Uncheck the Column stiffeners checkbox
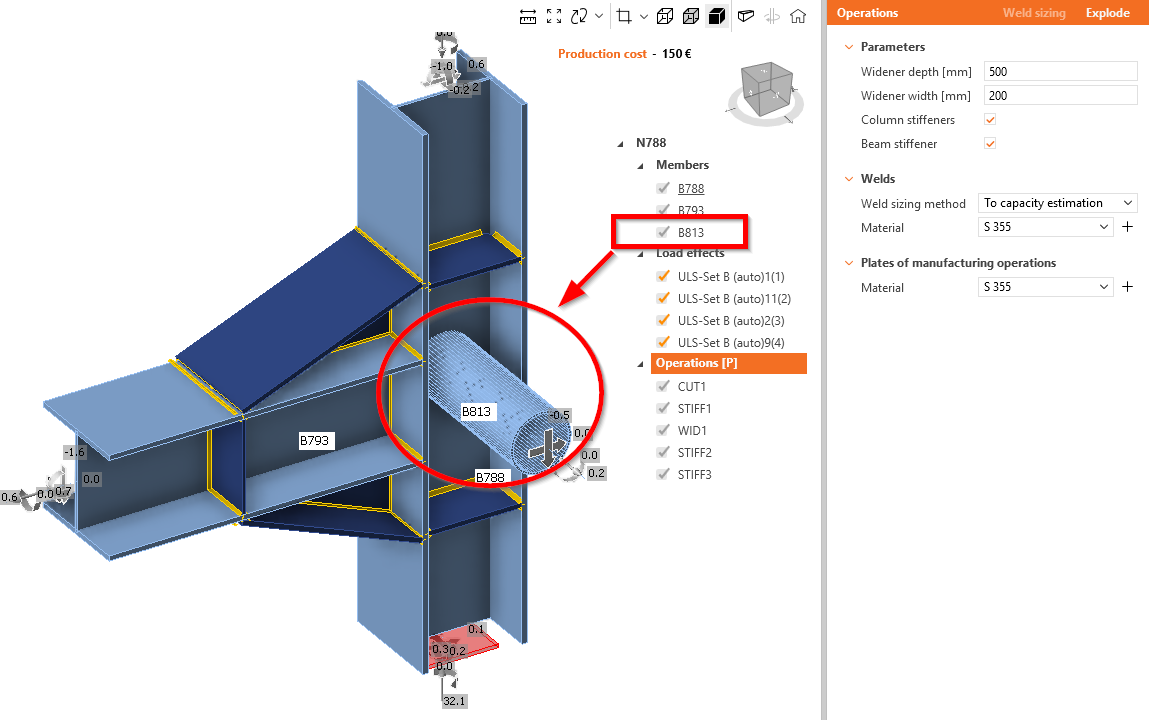The height and width of the screenshot is (720, 1149). pos(990,119)
